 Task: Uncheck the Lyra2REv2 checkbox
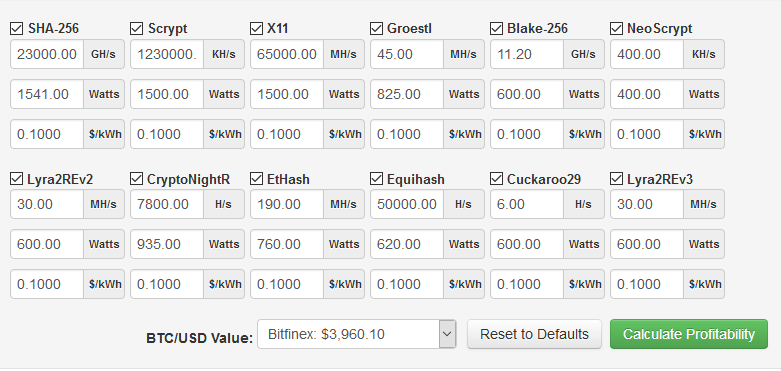coord(16,179)
